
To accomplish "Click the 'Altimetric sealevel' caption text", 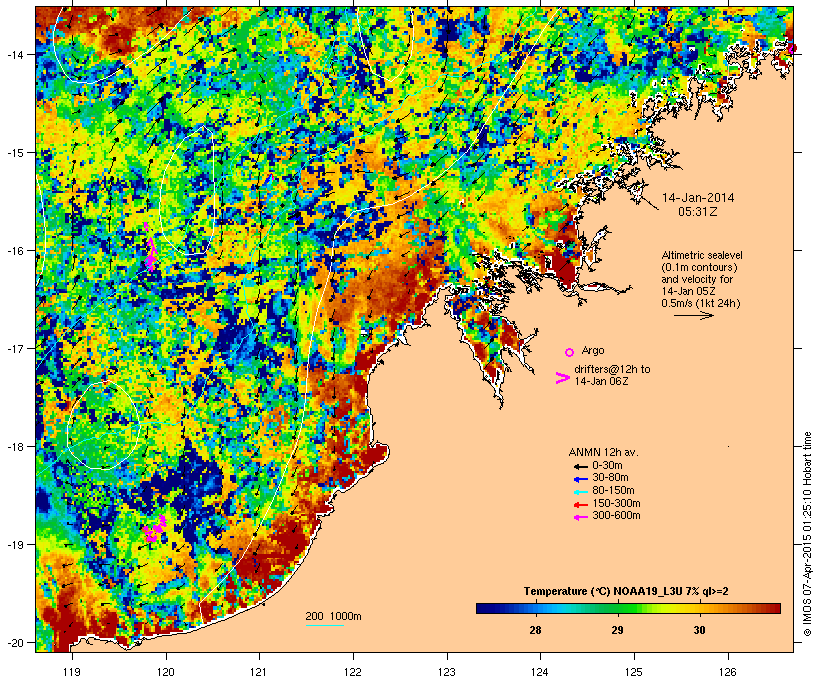I will [x=702, y=255].
